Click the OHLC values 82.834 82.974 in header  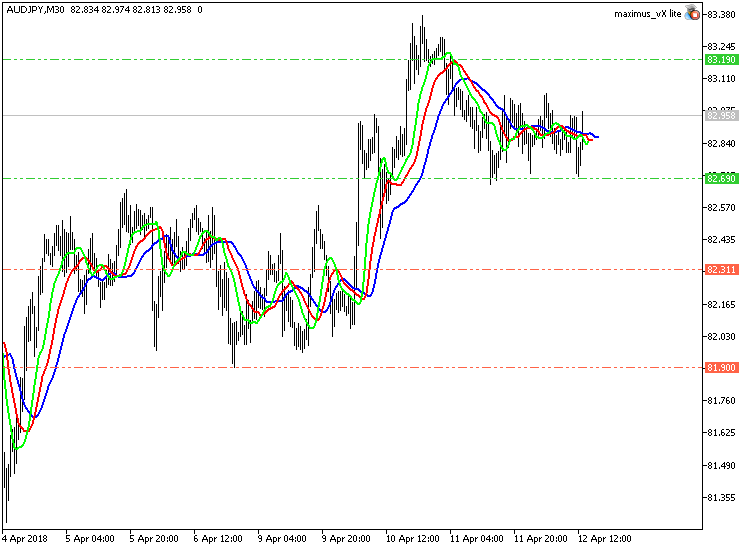coord(100,10)
